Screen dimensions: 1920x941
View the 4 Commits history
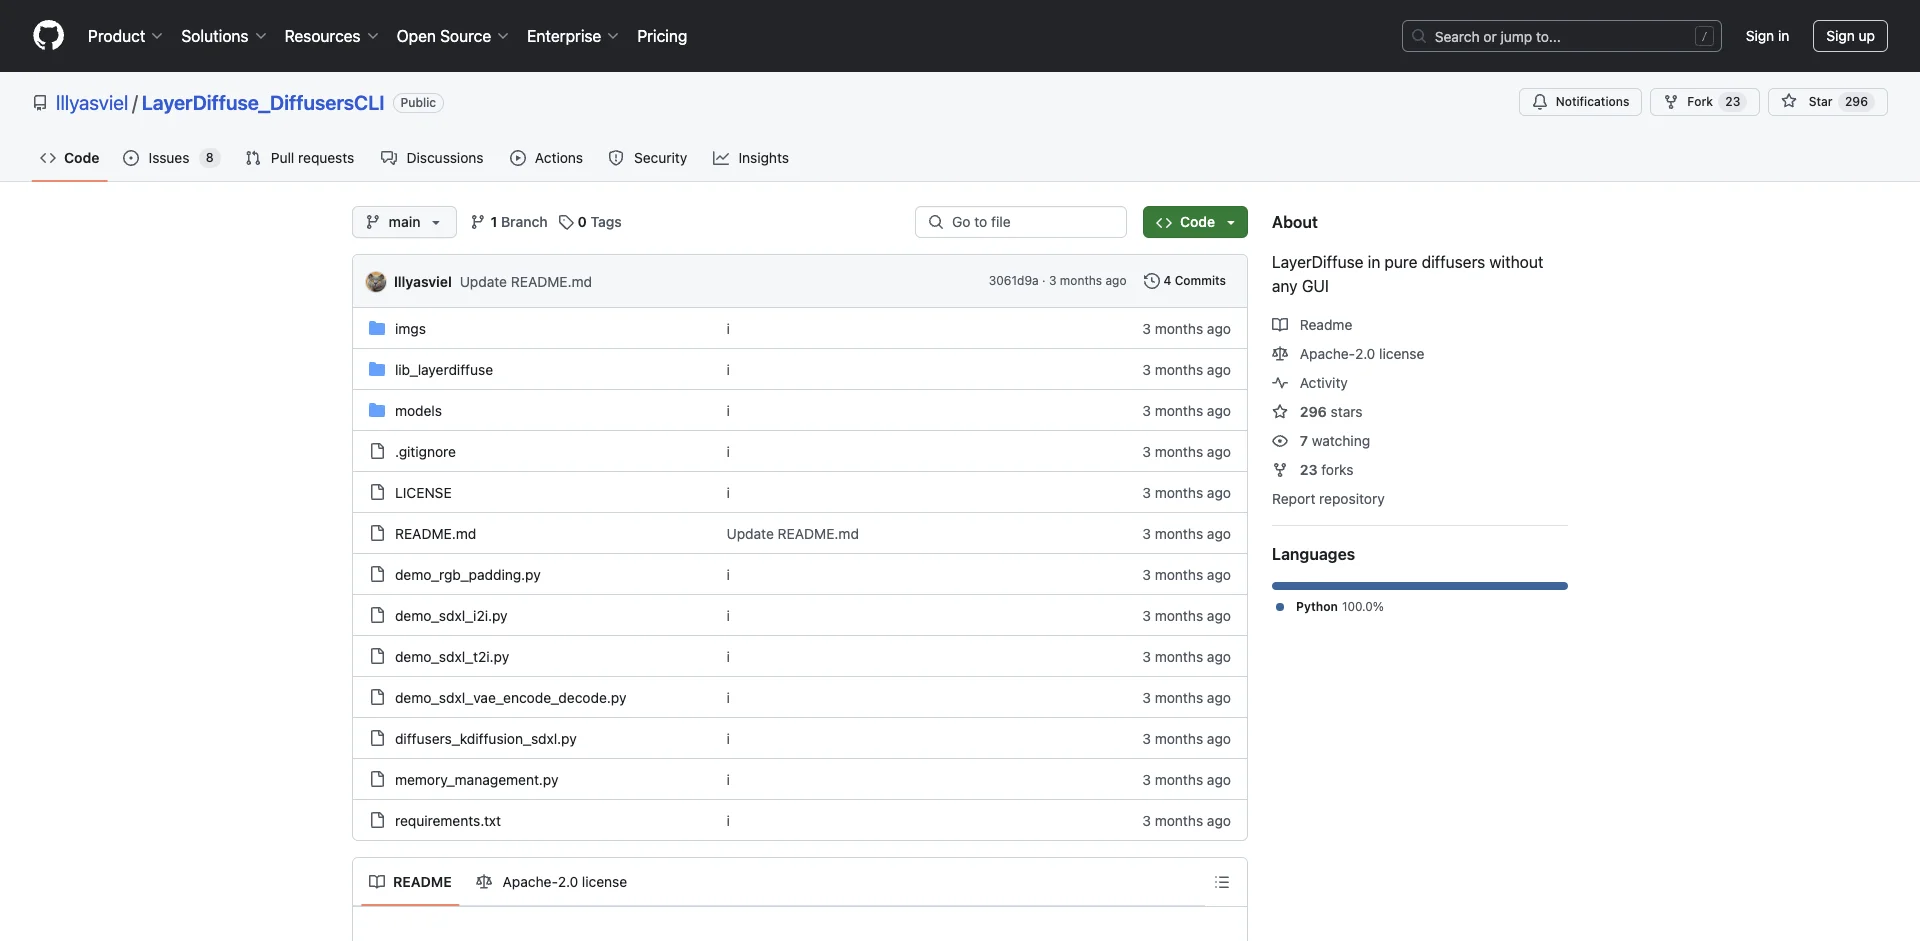(x=1185, y=281)
